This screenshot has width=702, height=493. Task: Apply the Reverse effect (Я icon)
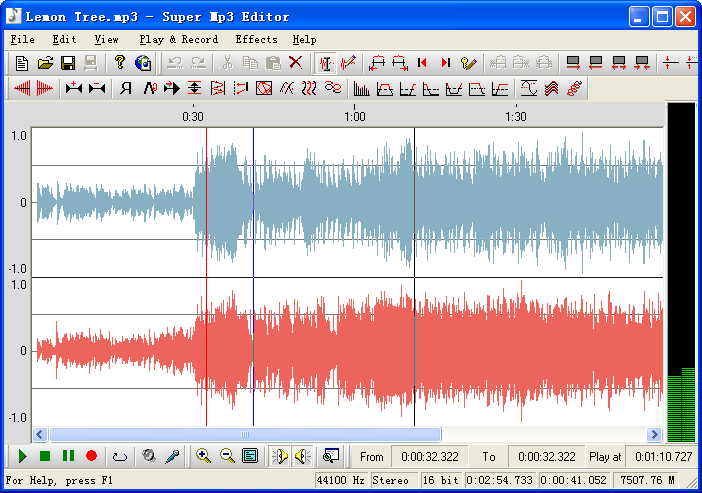point(126,88)
